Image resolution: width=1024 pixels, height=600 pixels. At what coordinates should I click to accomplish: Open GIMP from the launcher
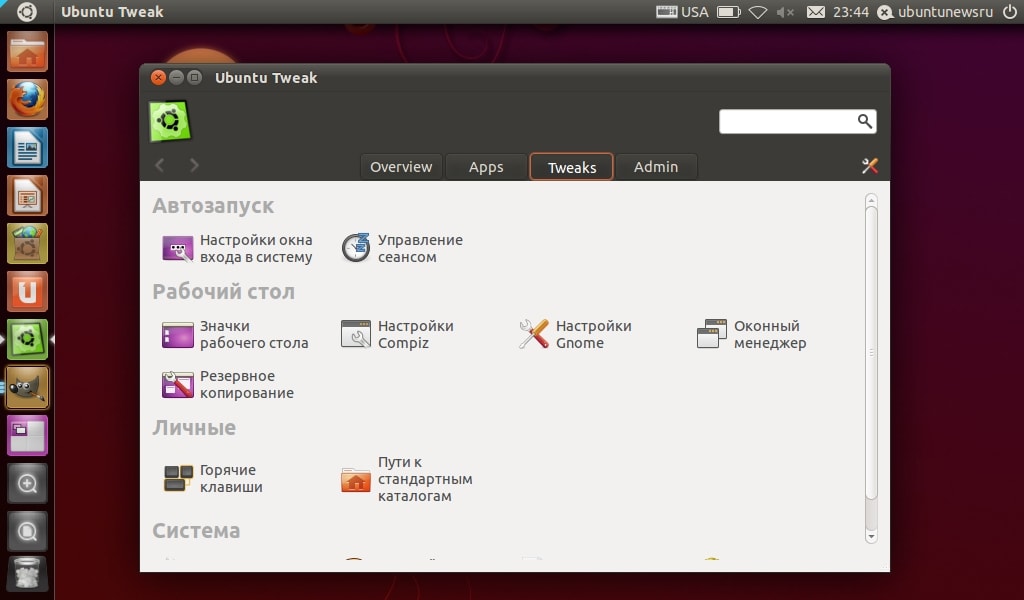(27, 387)
